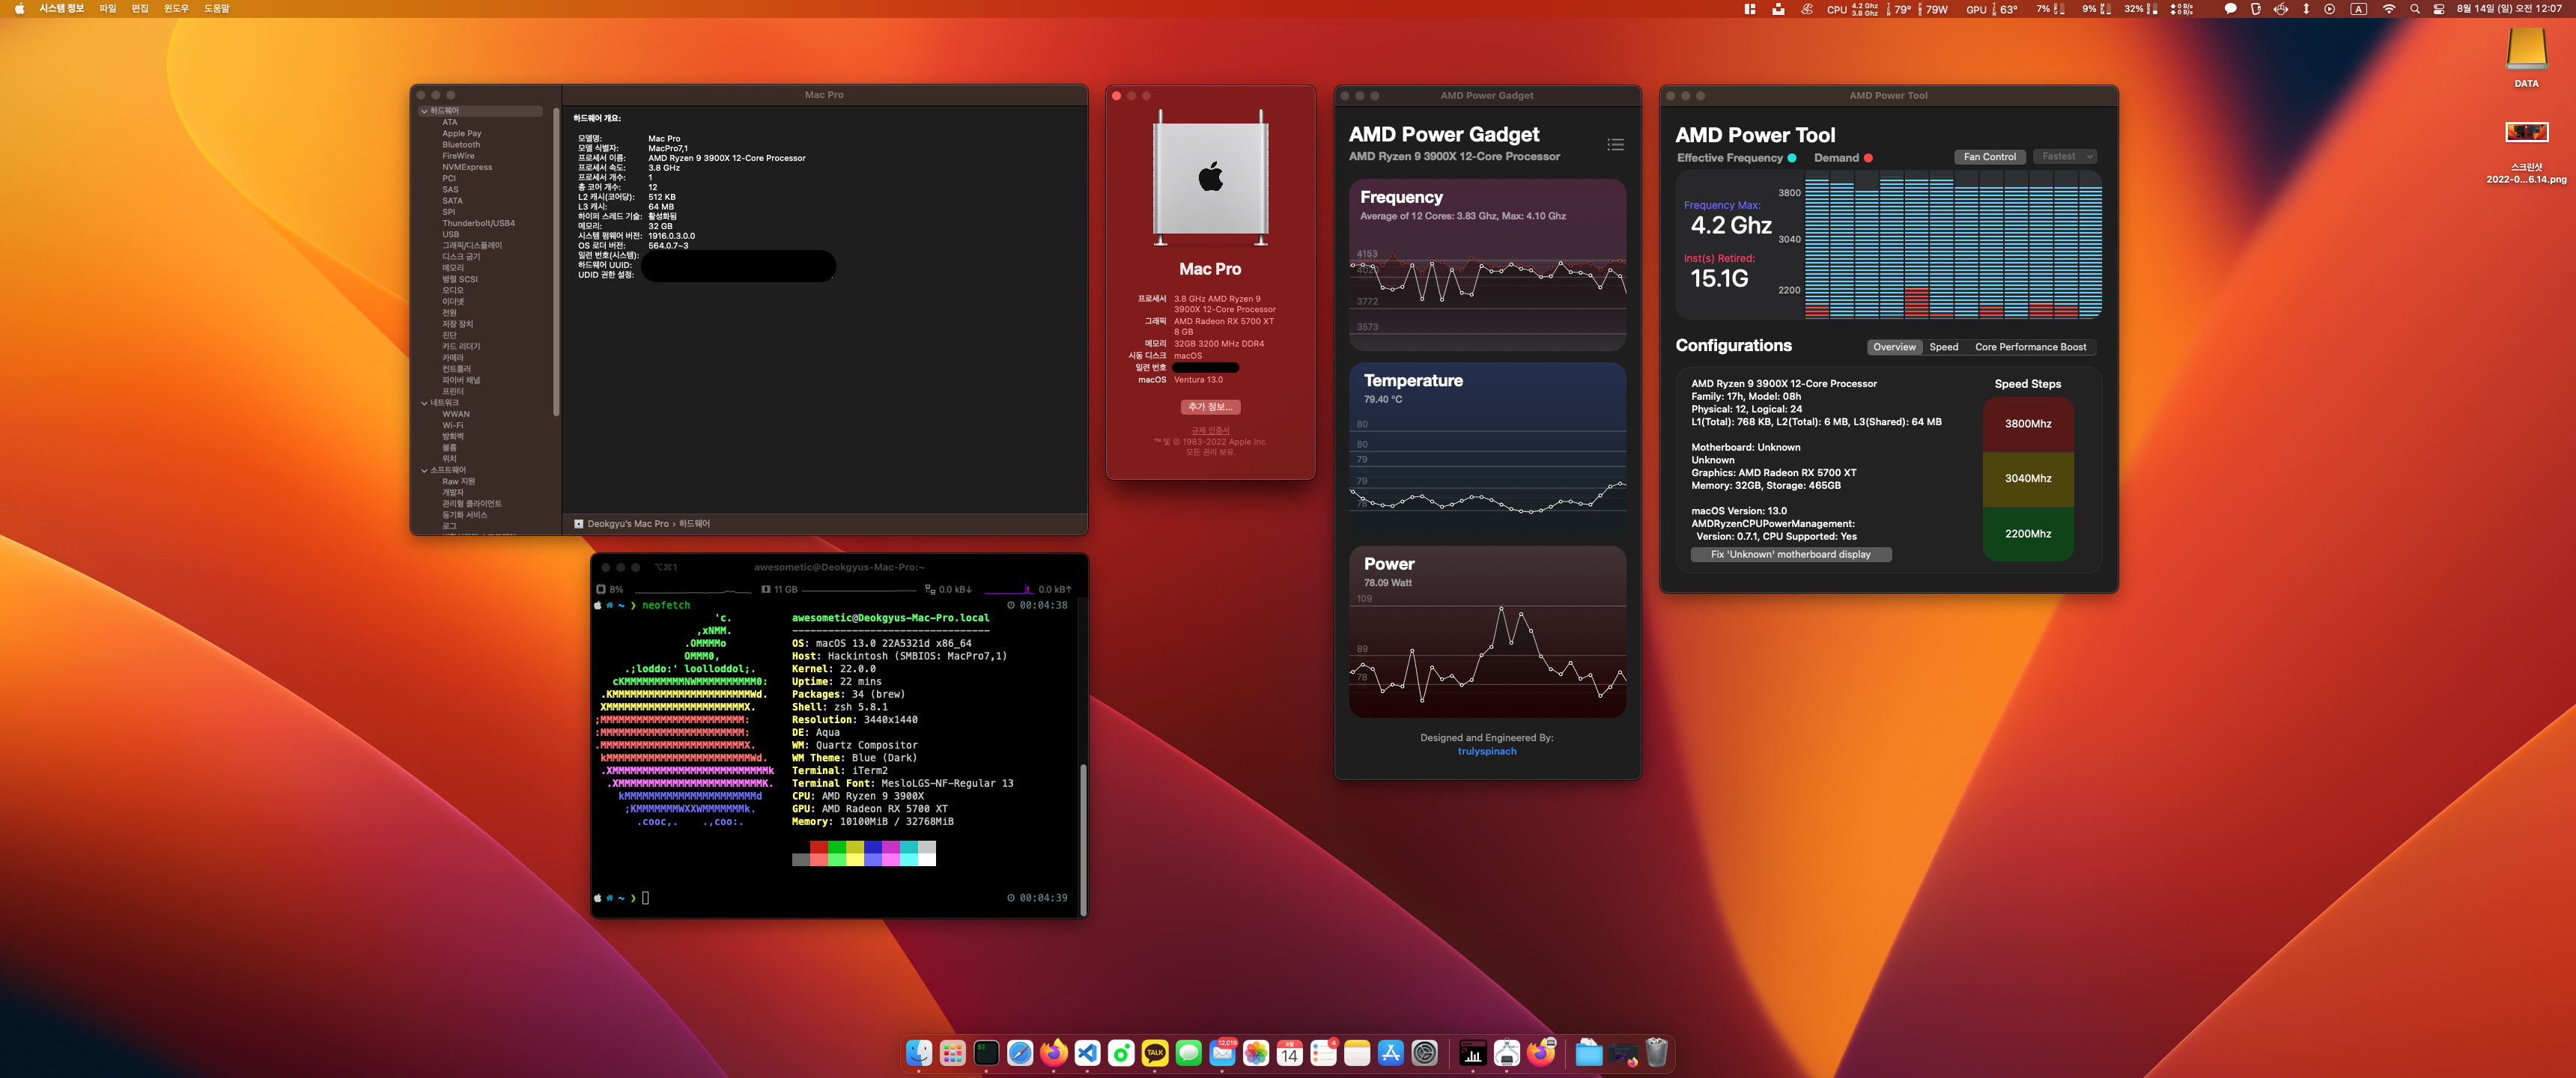2576x1078 pixels.
Task: Open Launchpad in the Dock
Action: pos(952,1052)
